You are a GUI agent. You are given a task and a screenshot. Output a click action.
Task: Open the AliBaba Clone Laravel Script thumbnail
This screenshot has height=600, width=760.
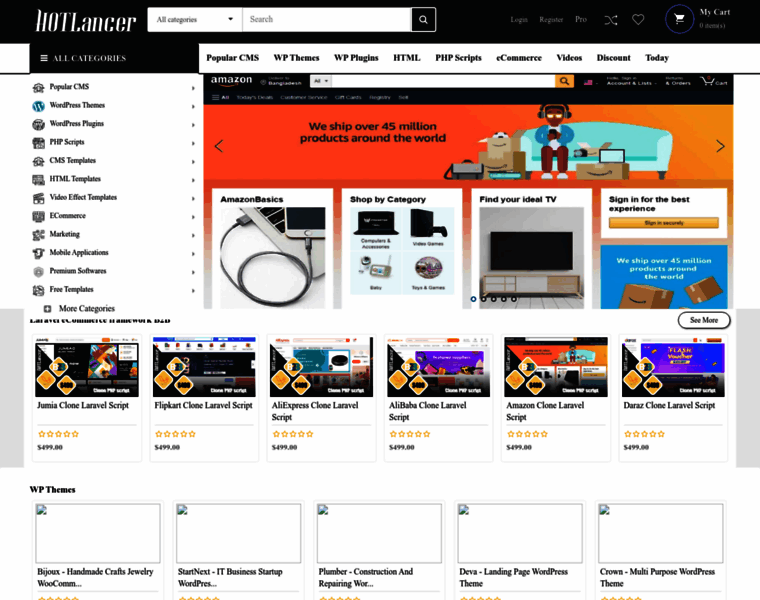click(x=439, y=367)
